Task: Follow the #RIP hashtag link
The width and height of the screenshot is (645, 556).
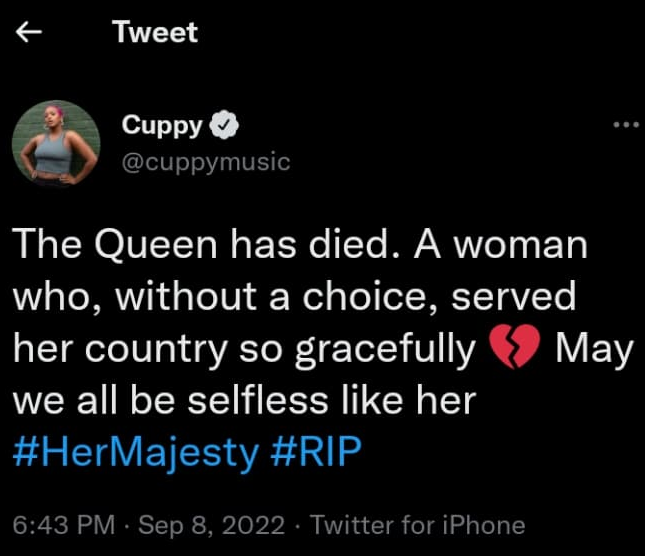Action: 314,452
